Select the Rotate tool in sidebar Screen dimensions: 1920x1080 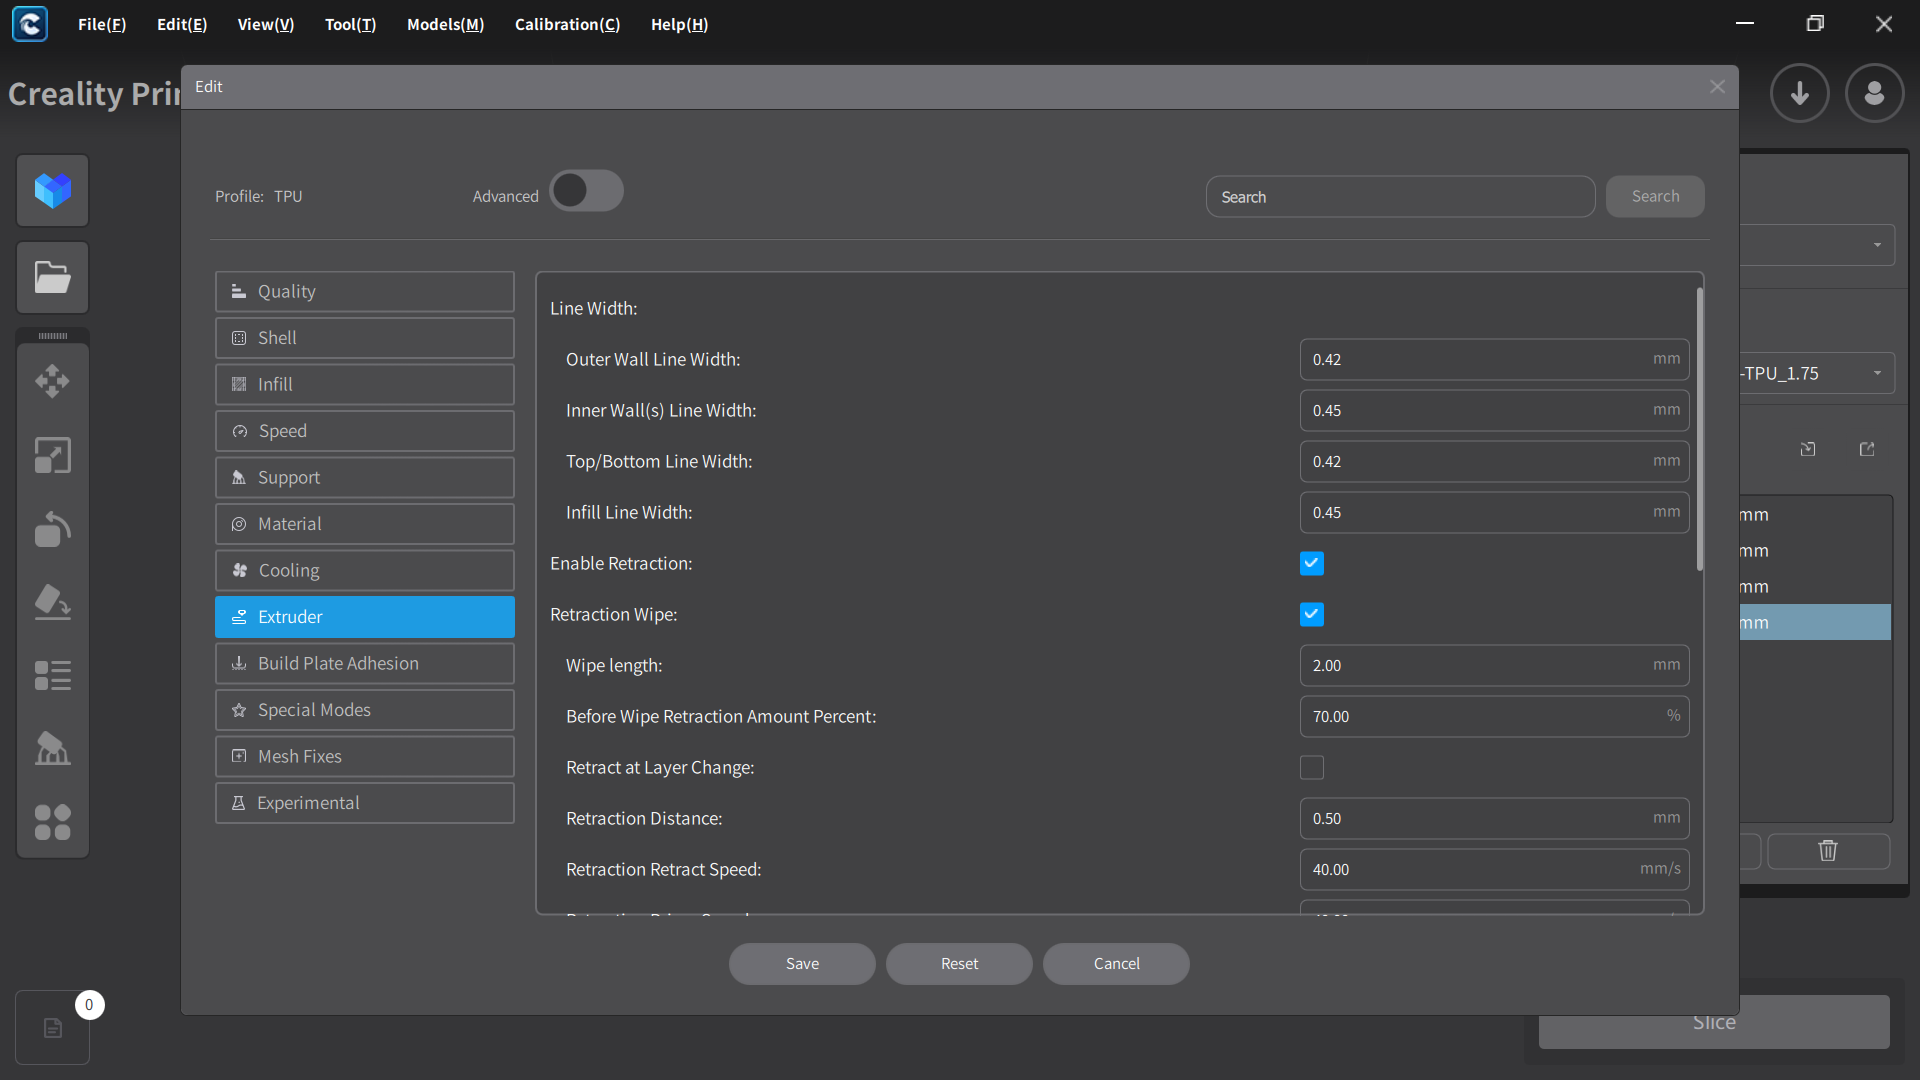53,529
